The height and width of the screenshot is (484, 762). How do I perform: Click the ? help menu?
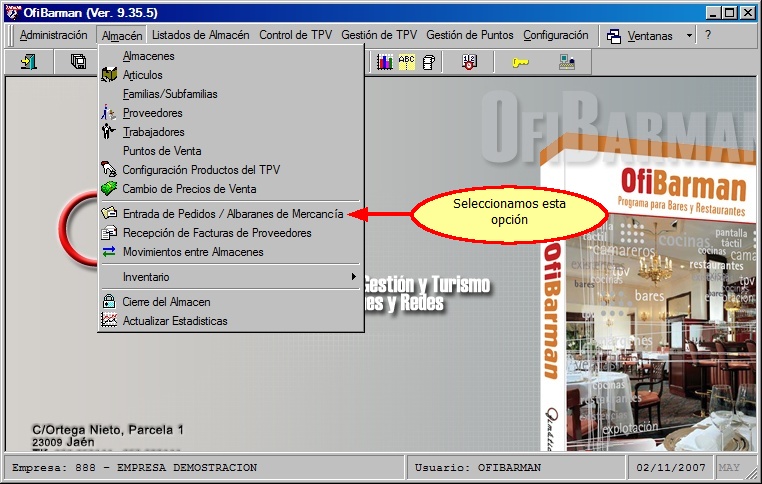tap(708, 35)
